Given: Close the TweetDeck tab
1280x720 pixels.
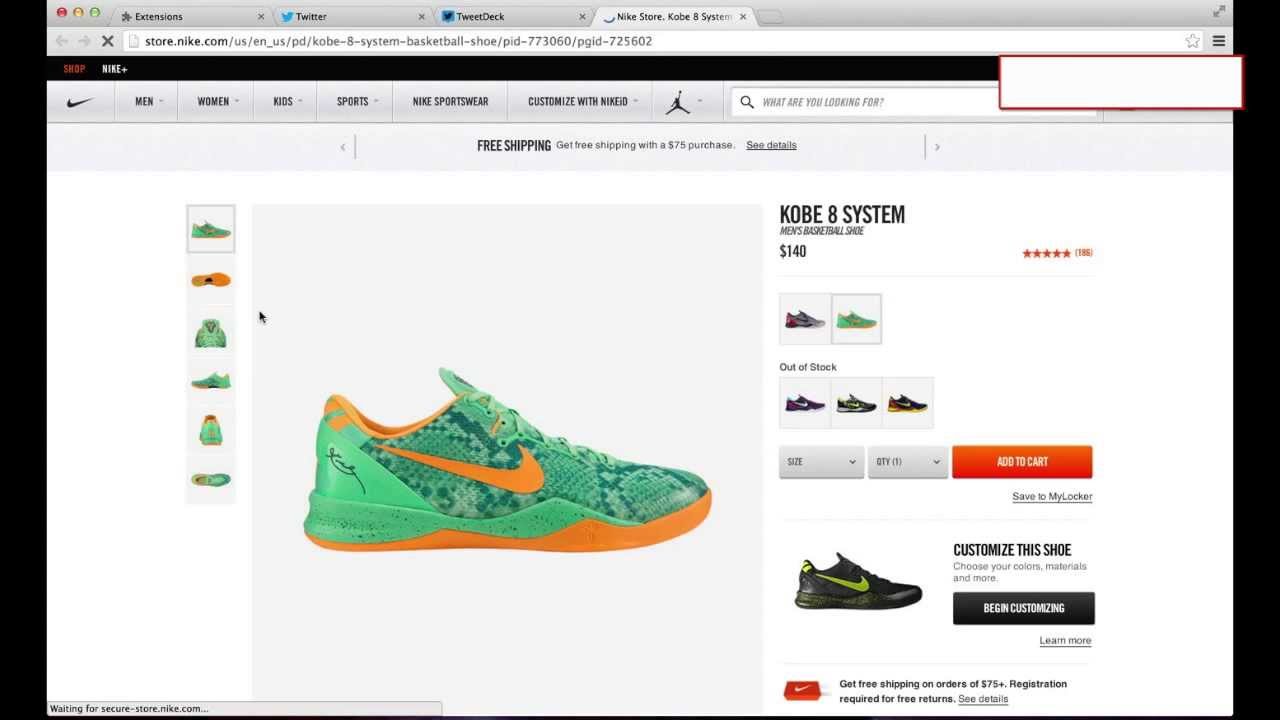Looking at the screenshot, I should coord(582,17).
